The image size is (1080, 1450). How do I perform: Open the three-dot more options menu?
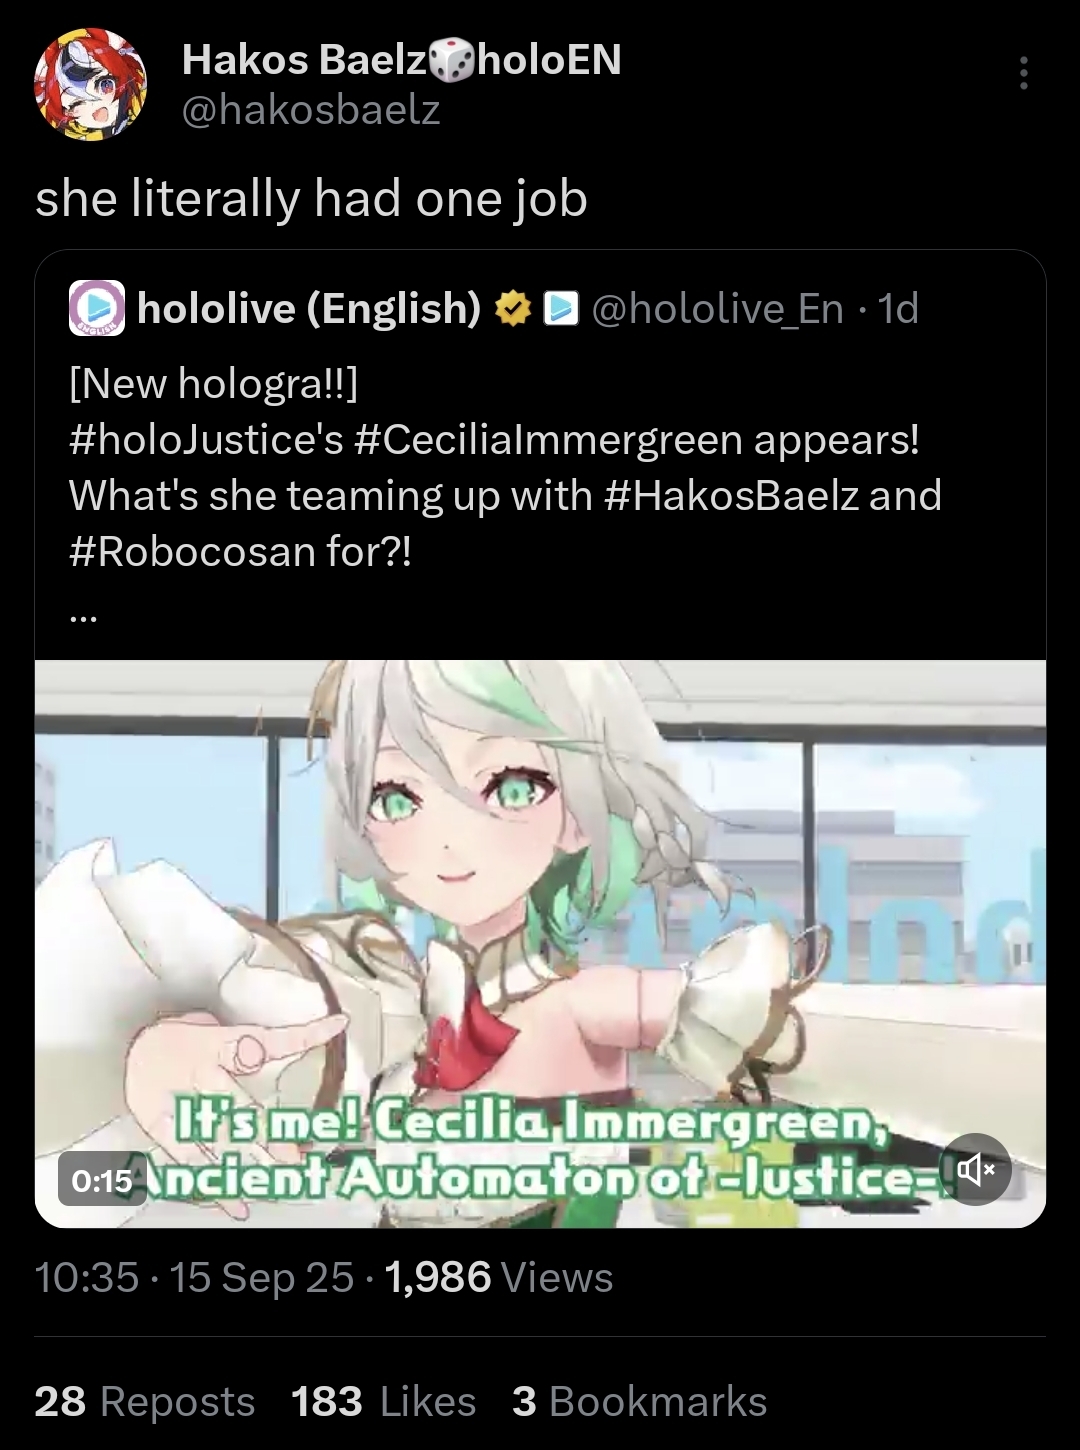tap(1023, 73)
